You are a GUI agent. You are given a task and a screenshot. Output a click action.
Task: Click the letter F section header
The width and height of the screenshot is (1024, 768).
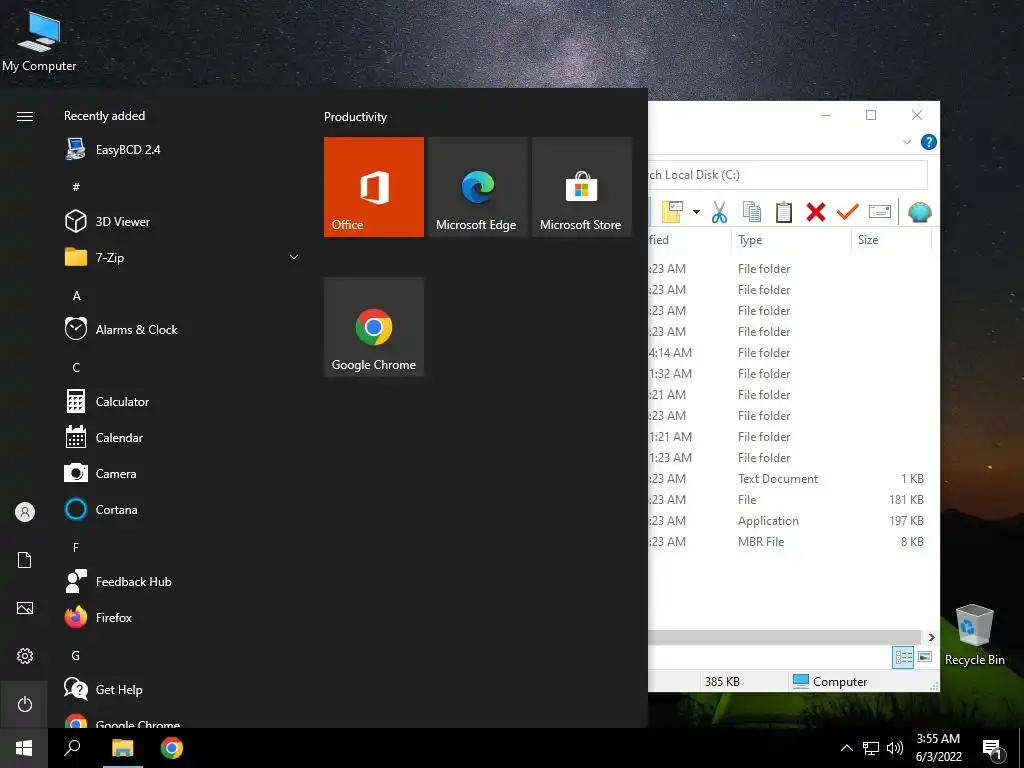[x=76, y=547]
